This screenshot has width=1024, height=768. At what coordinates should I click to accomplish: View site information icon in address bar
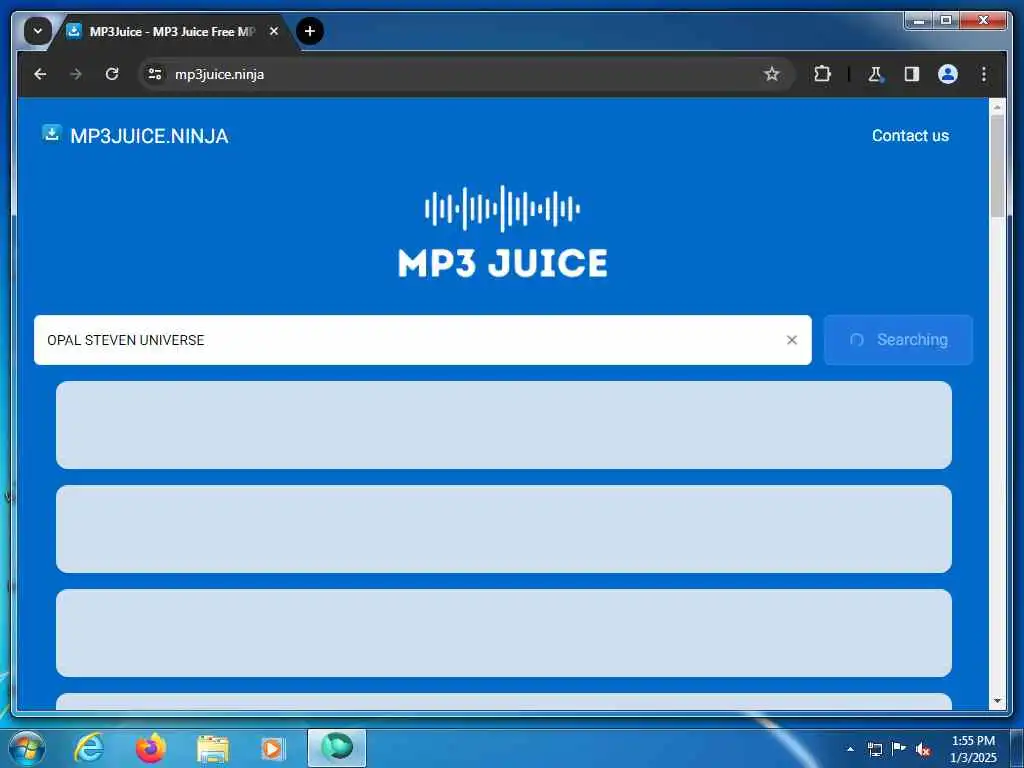155,74
